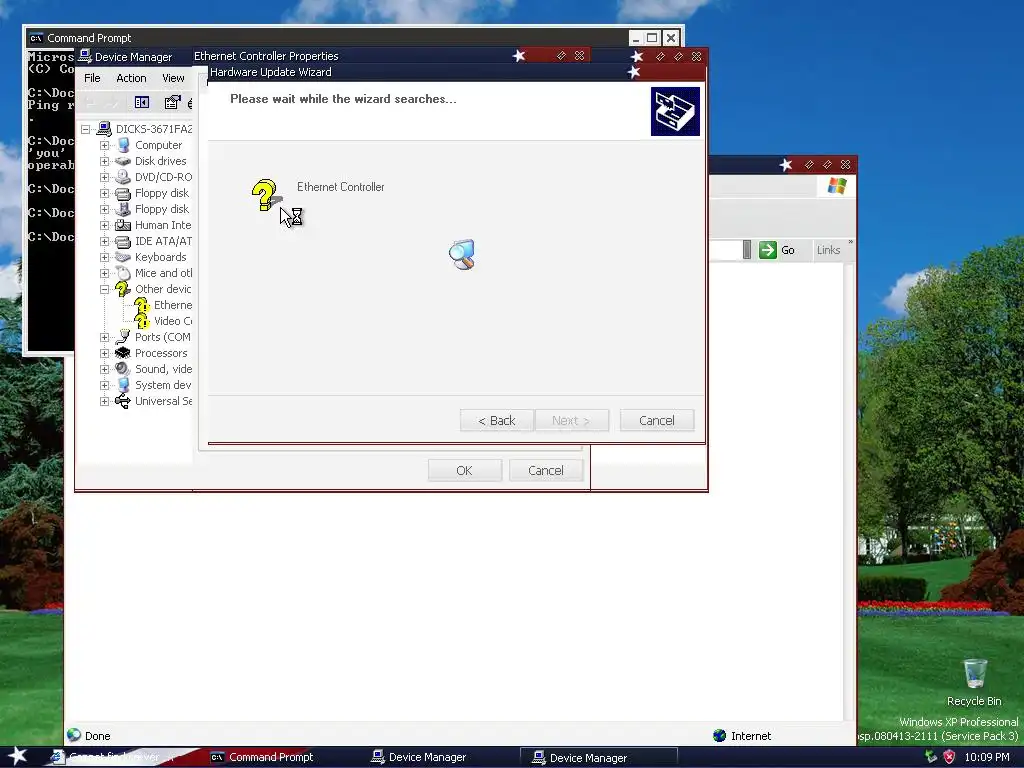
Task: Click the Human Interface Devices icon
Action: [123, 225]
